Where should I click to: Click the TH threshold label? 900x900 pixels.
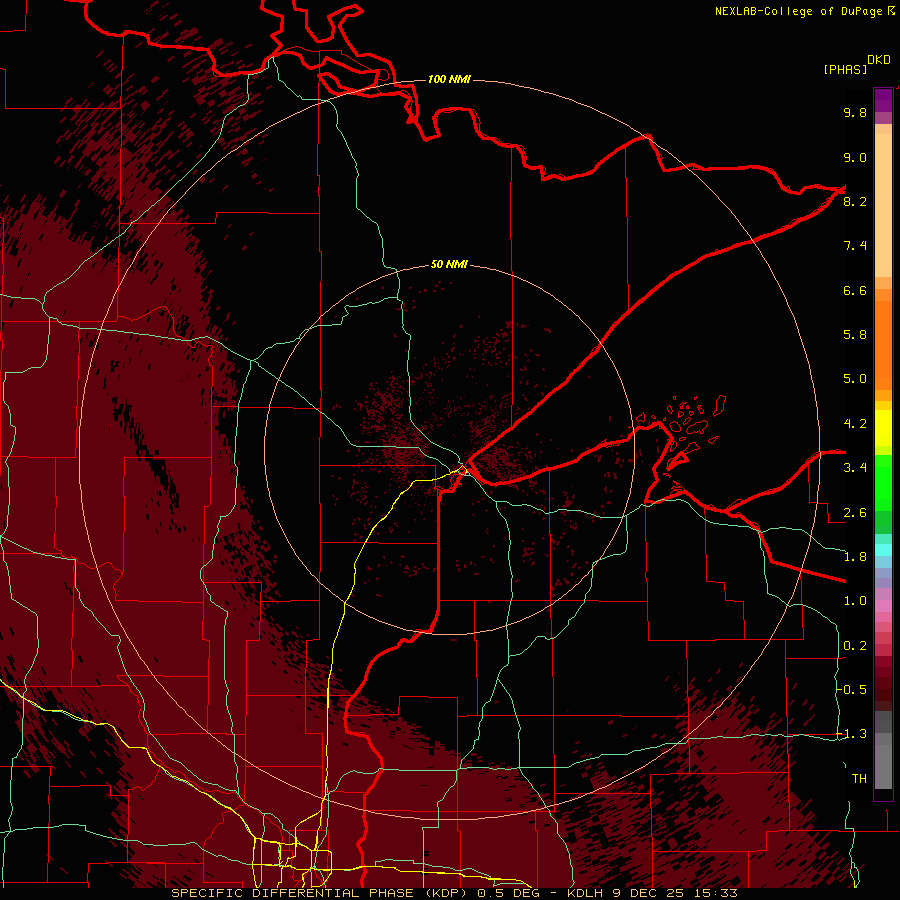(x=859, y=778)
